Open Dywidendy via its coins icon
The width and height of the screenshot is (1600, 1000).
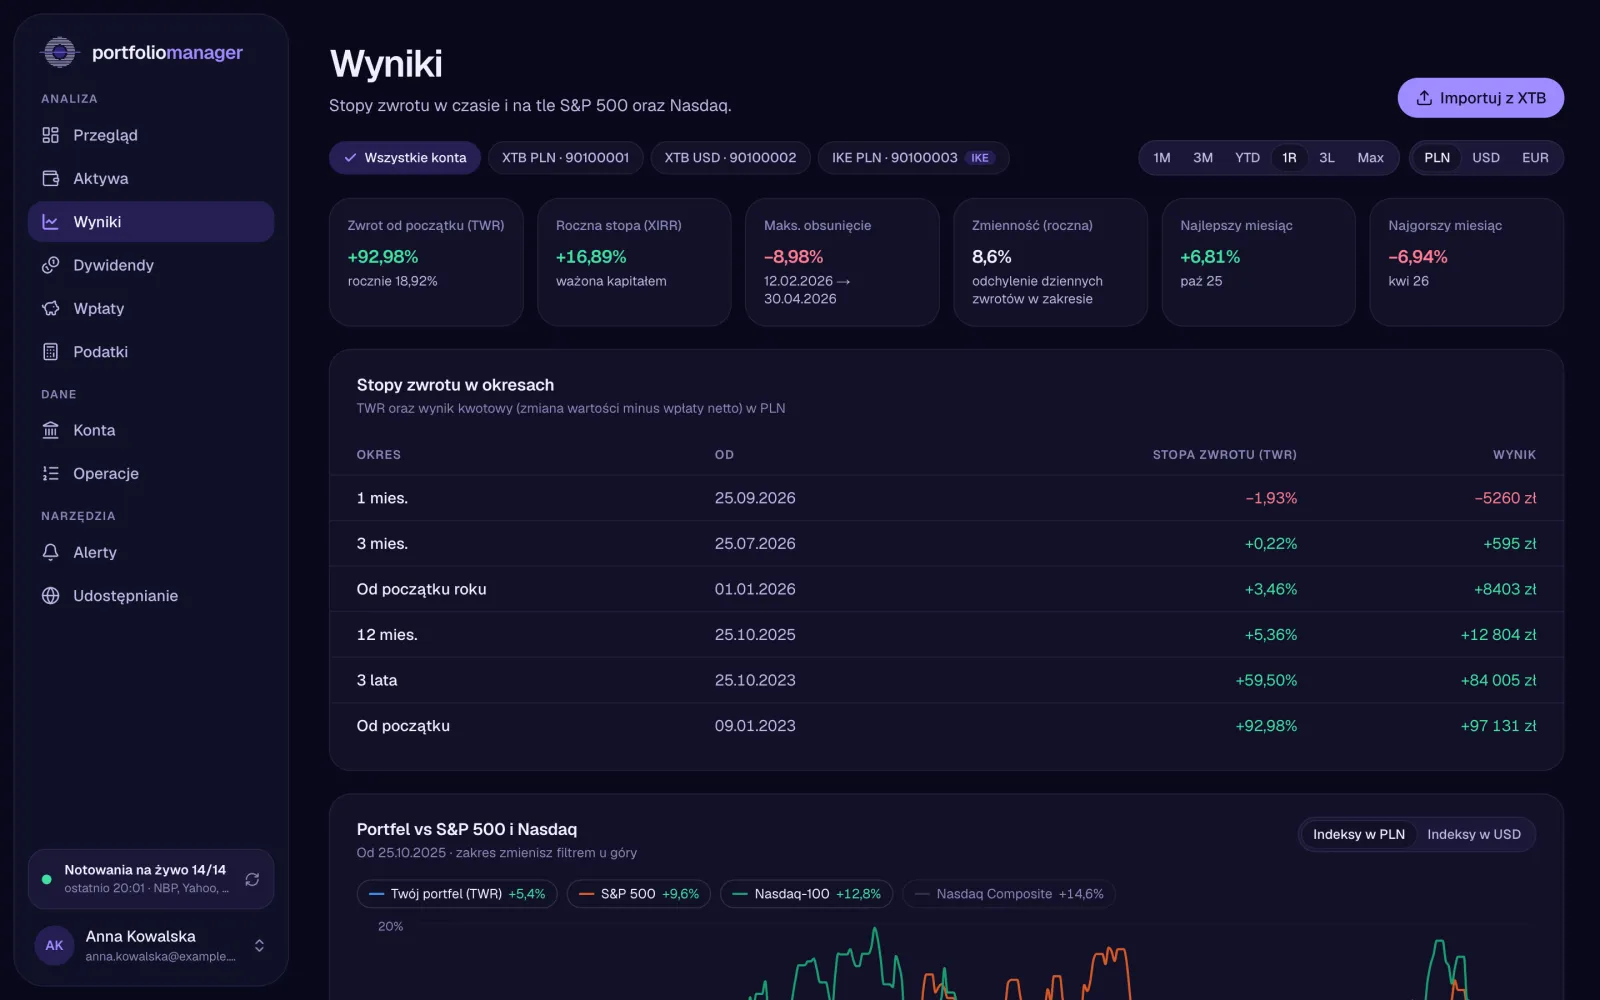(51, 265)
